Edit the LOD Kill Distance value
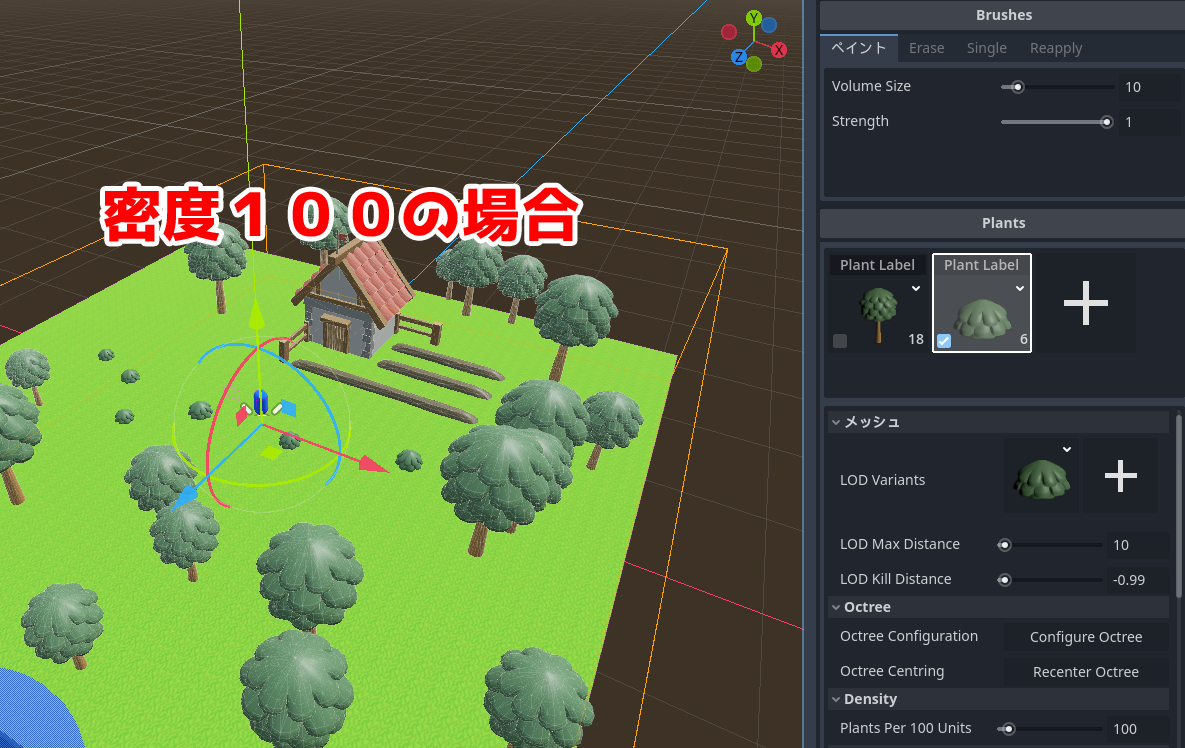1185x748 pixels. tap(1137, 580)
